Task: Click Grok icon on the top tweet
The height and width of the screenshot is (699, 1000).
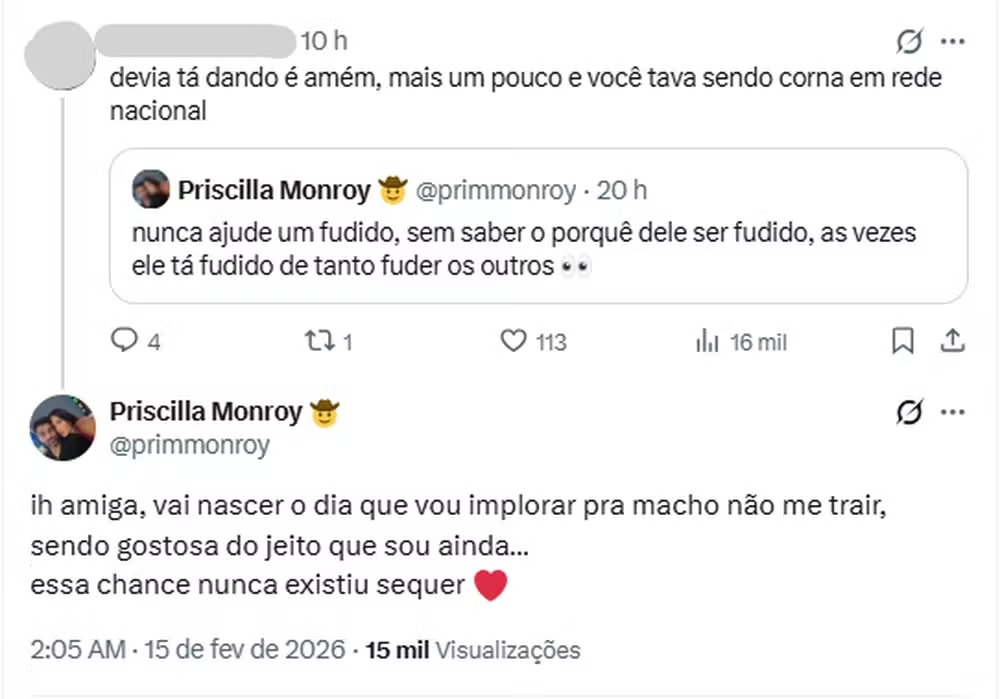Action: tap(908, 42)
